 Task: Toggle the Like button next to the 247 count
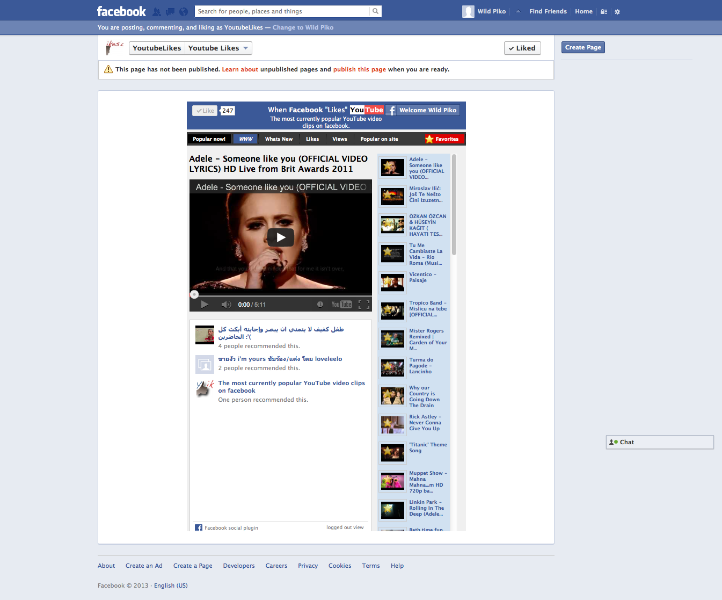click(x=204, y=111)
